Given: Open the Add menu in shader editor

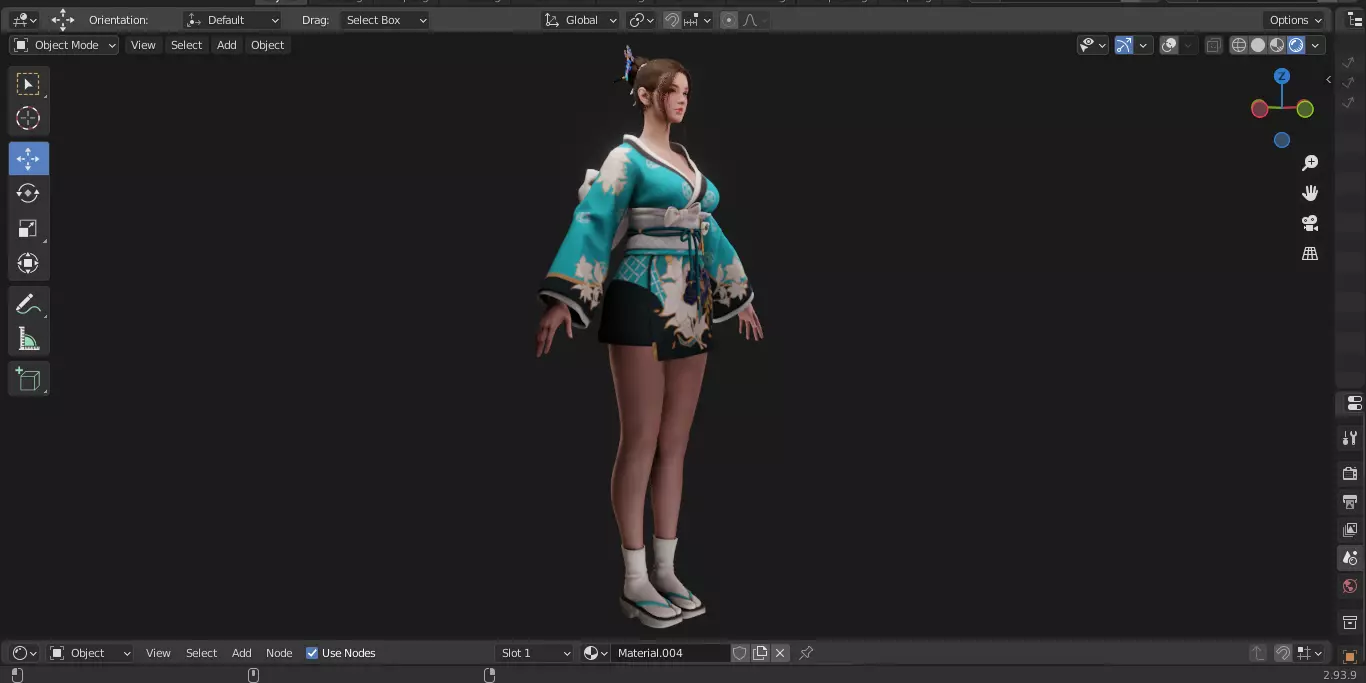Looking at the screenshot, I should [242, 653].
